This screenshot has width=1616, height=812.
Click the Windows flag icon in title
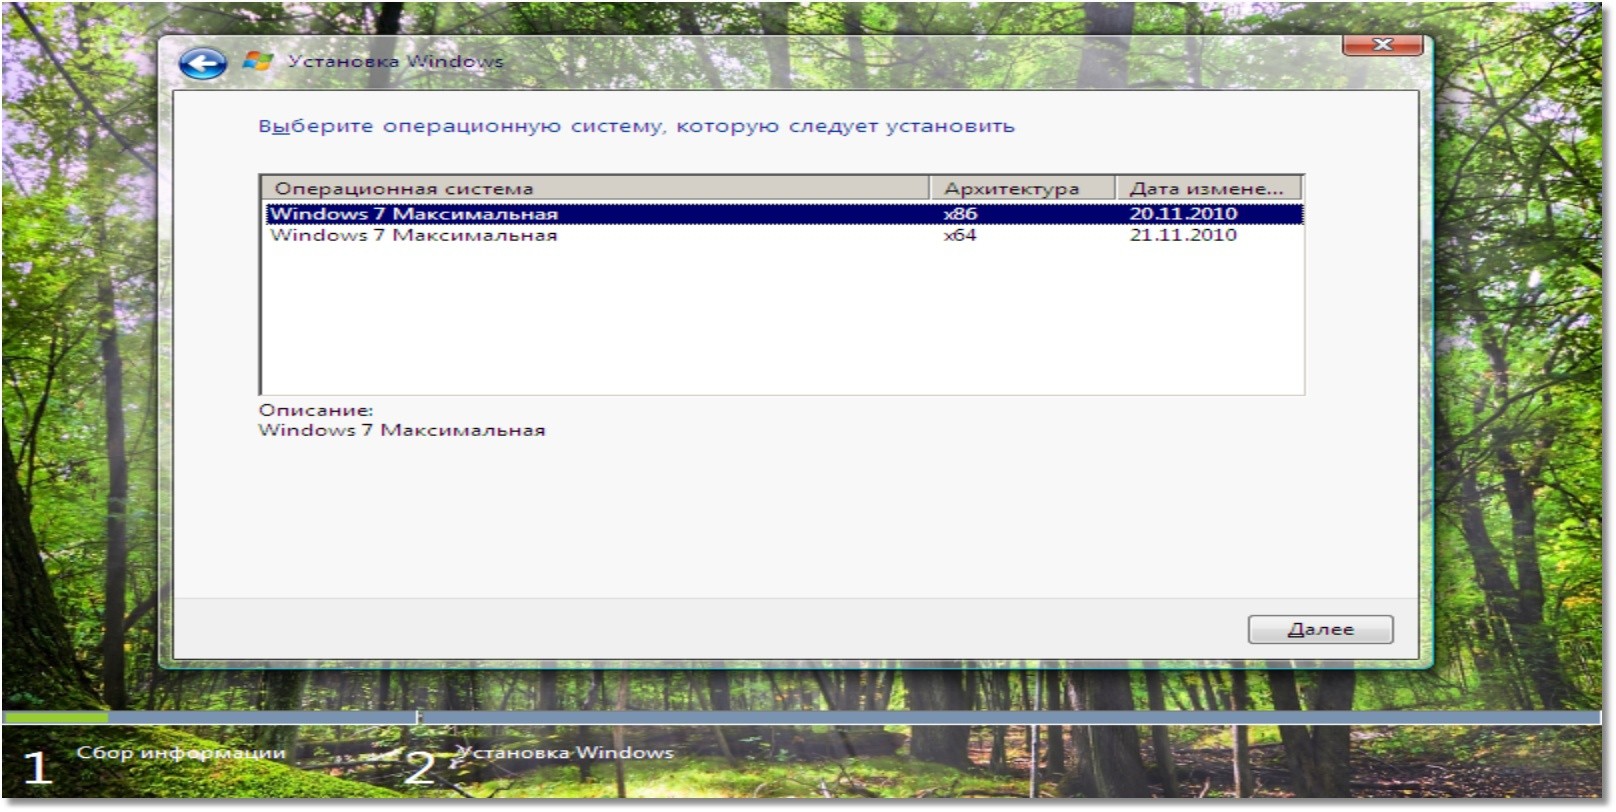tap(258, 61)
